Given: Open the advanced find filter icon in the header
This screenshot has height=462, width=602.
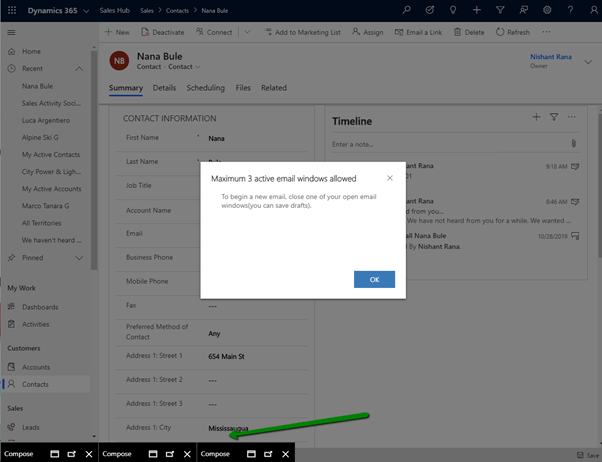Looking at the screenshot, I should click(x=500, y=9).
